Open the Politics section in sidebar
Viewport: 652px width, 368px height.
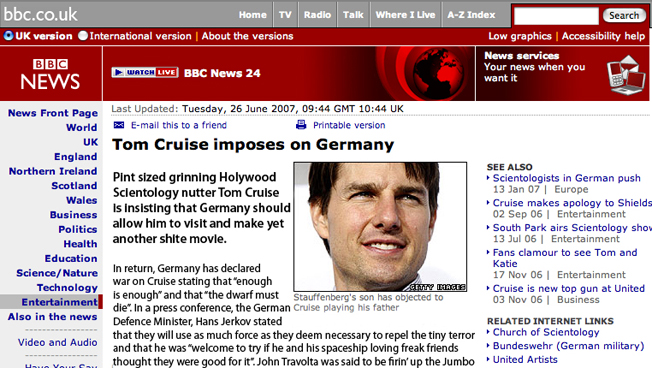pyautogui.click(x=77, y=229)
